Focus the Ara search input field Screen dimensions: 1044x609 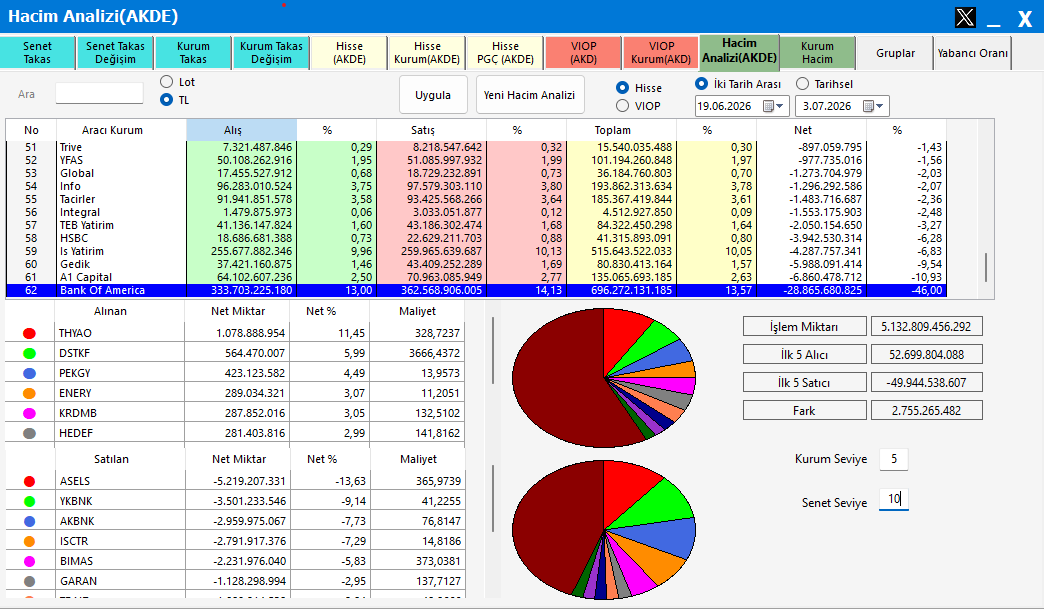pyautogui.click(x=99, y=93)
